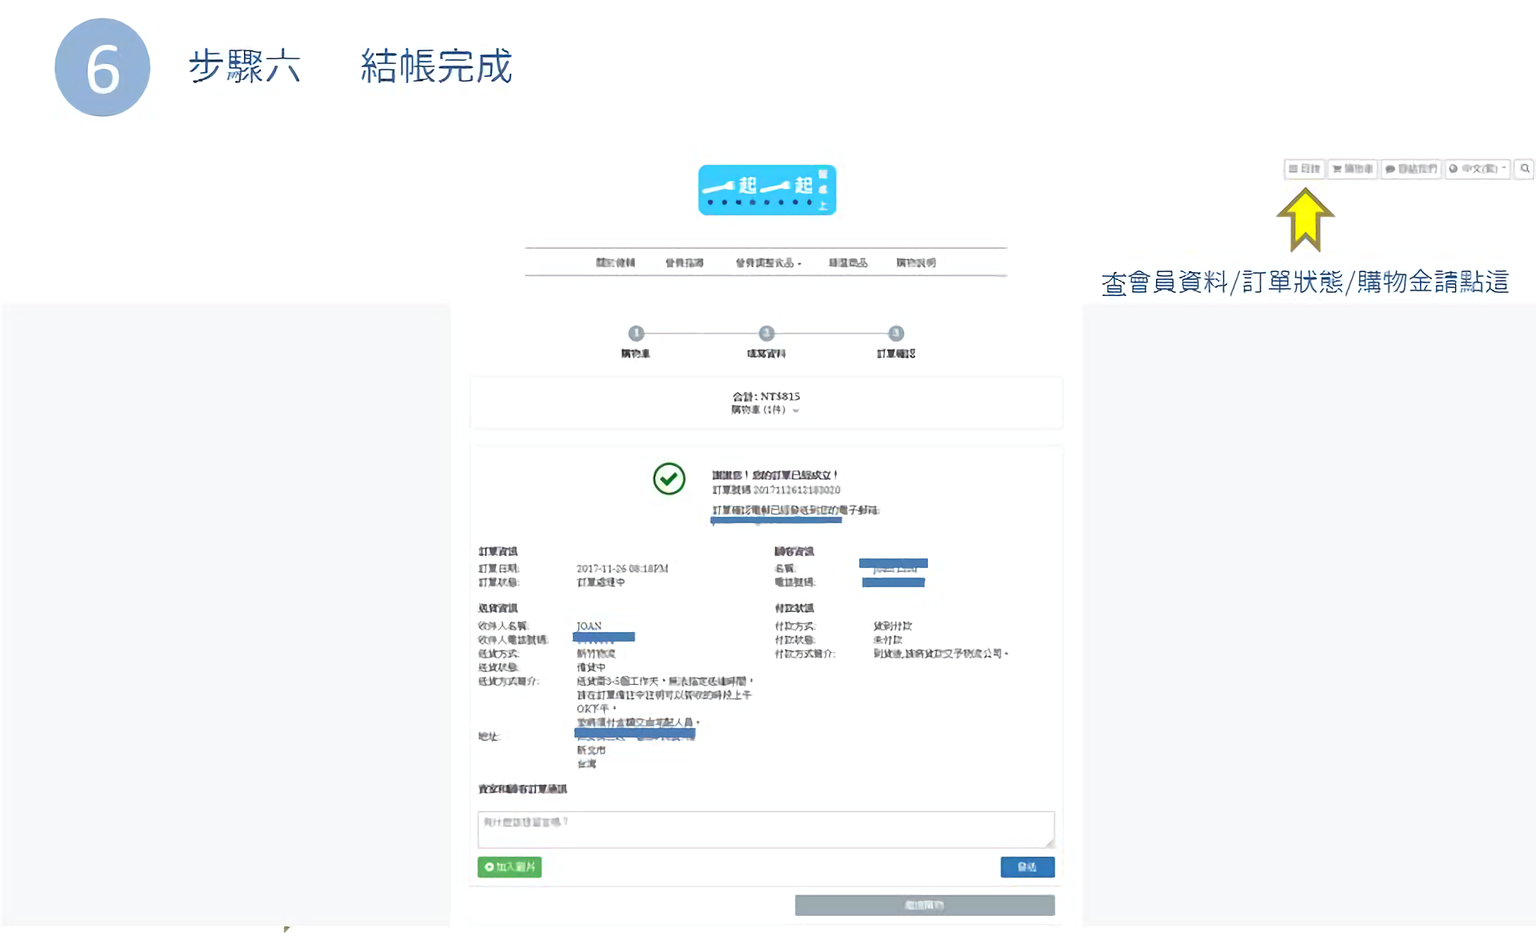Screen dimensions: 1536x944
Task: Select step 1 circle 購物車
Action: pos(636,333)
